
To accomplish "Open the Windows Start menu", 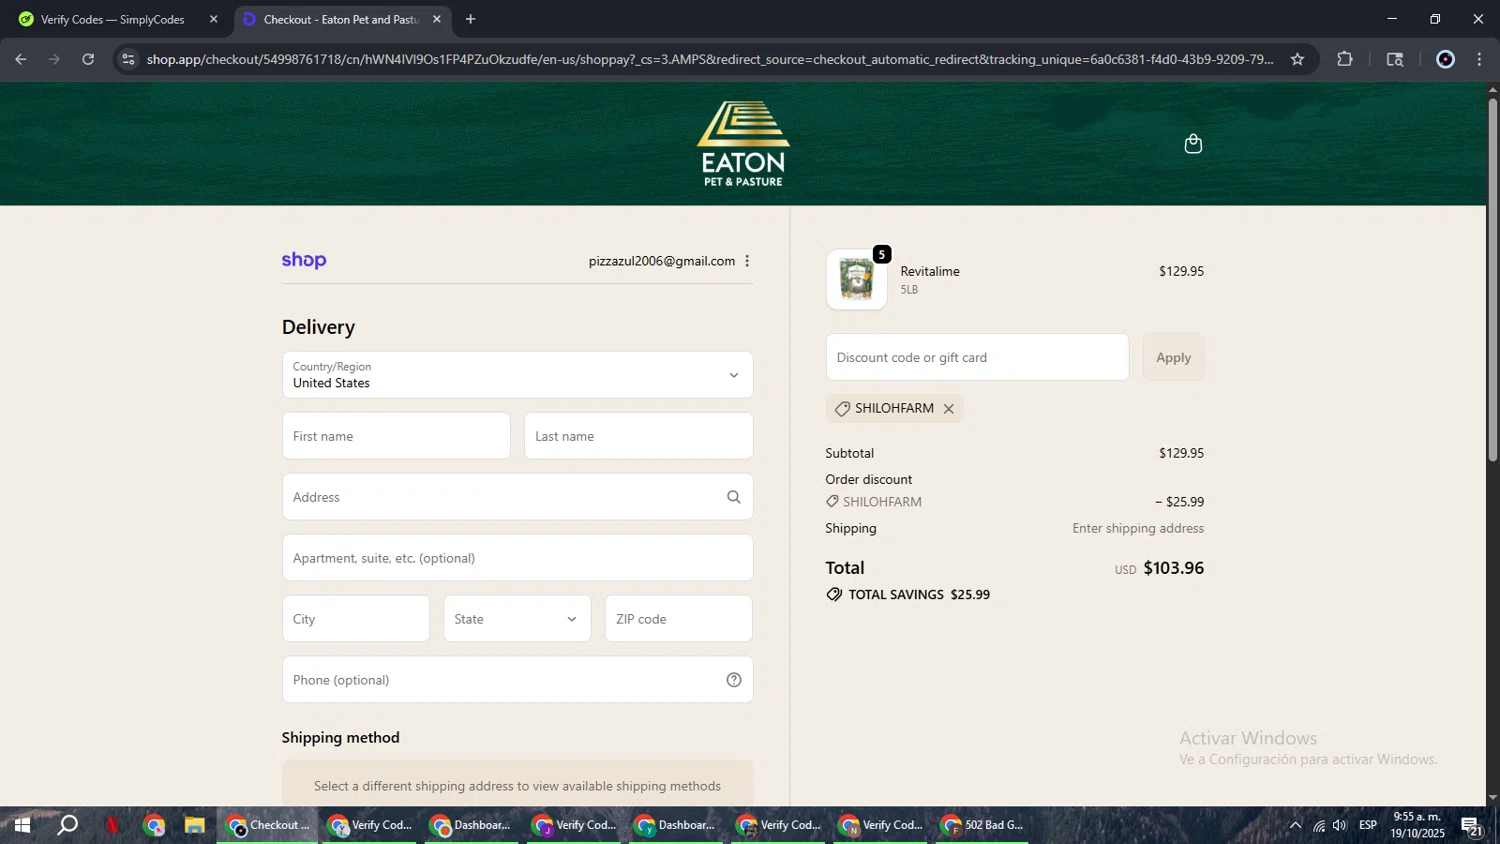I will point(21,825).
